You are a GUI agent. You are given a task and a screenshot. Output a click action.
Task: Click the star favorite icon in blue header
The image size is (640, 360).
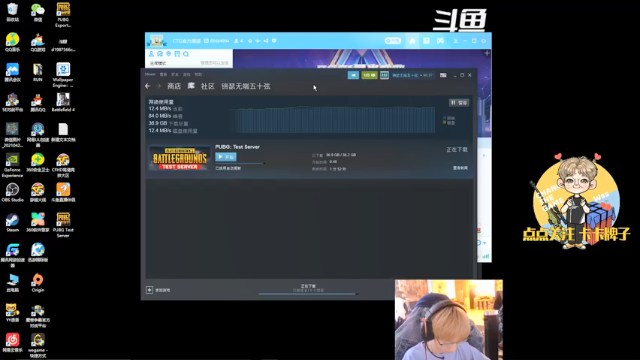[x=250, y=41]
